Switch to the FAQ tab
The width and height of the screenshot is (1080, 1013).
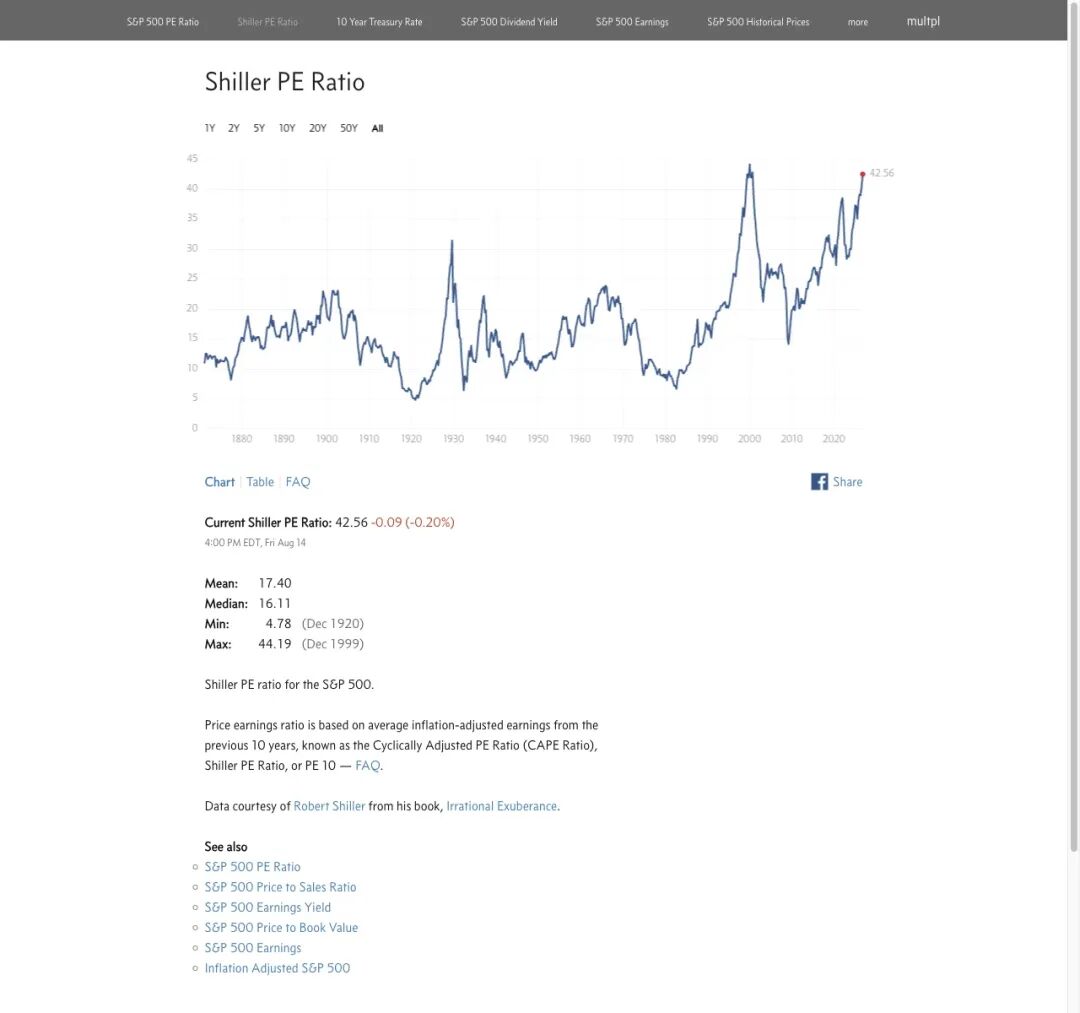[x=298, y=482]
